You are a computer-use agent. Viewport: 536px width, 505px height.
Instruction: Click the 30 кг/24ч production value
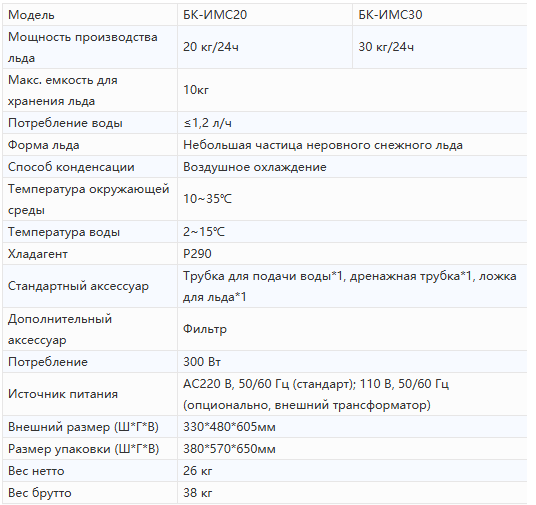pyautogui.click(x=386, y=47)
